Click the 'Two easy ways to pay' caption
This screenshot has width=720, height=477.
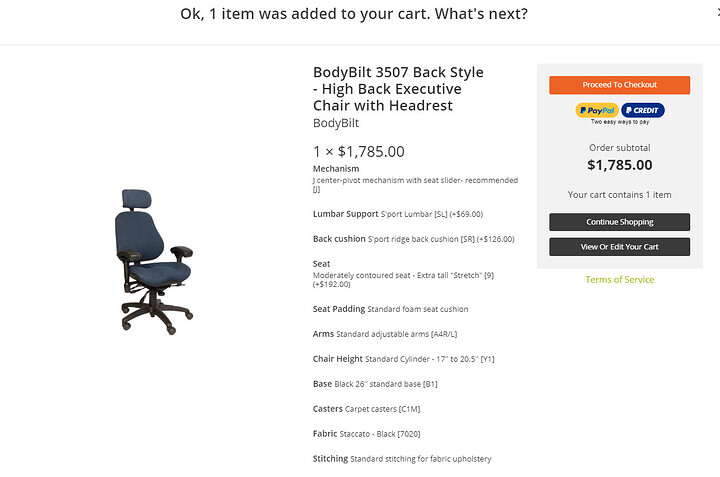pos(620,122)
